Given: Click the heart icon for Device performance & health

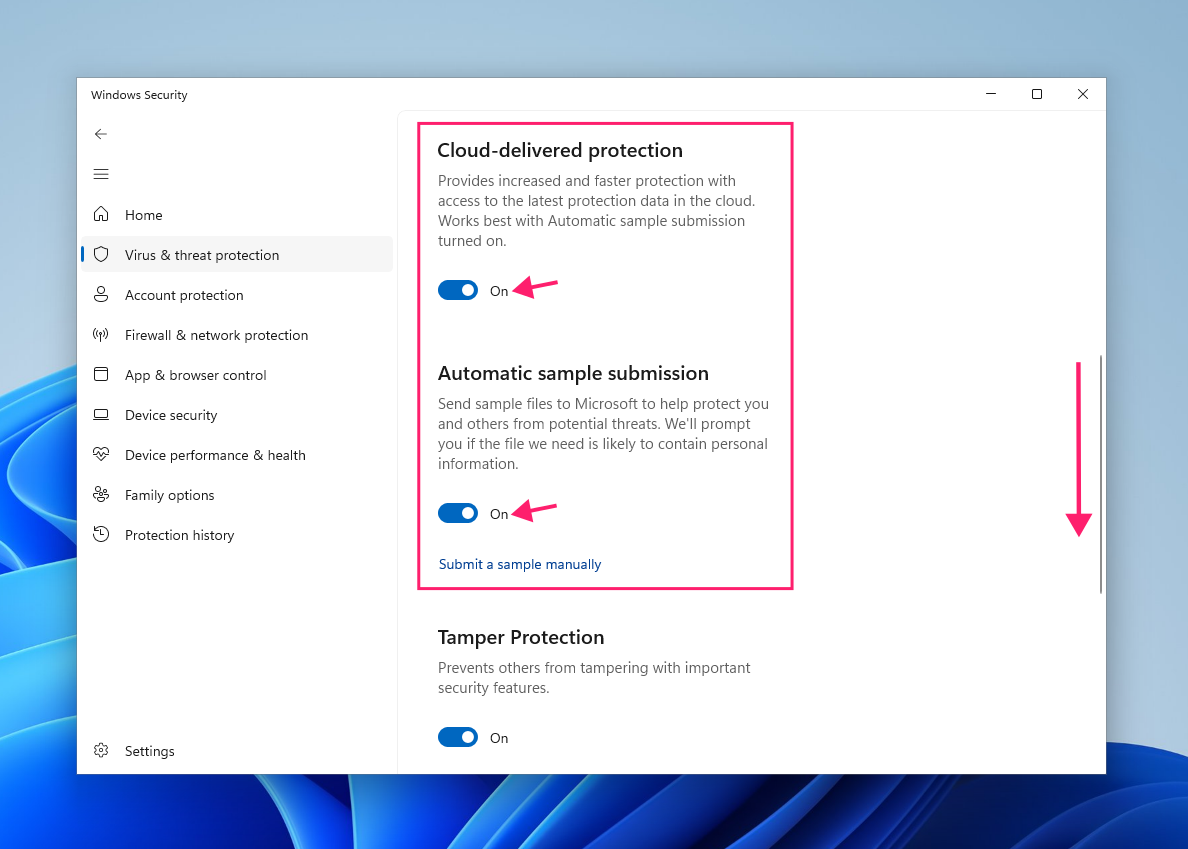Looking at the screenshot, I should coord(101,454).
